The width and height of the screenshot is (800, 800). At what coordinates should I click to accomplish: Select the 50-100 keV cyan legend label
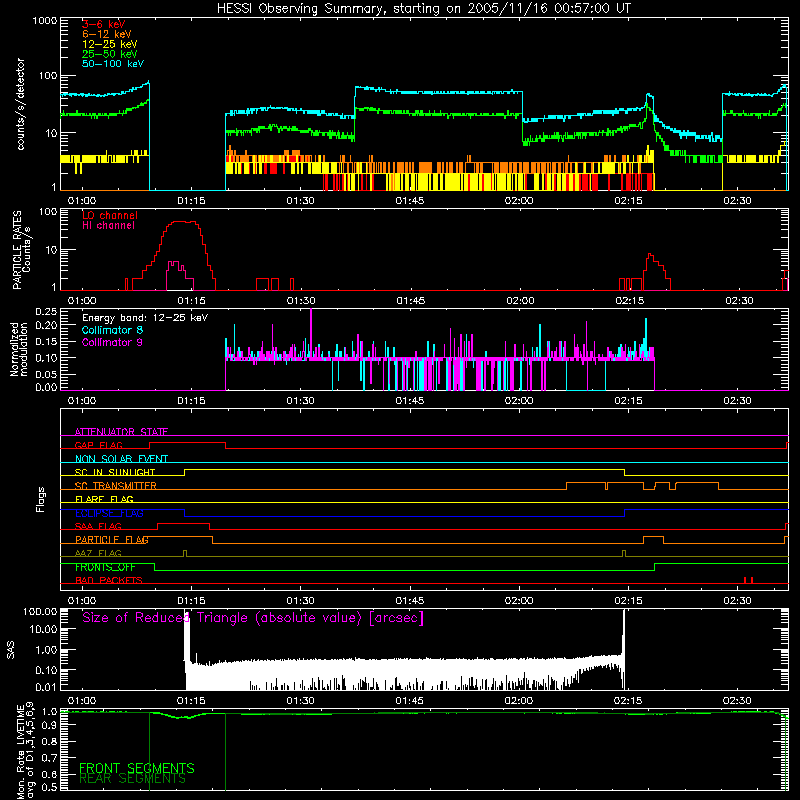coord(113,64)
